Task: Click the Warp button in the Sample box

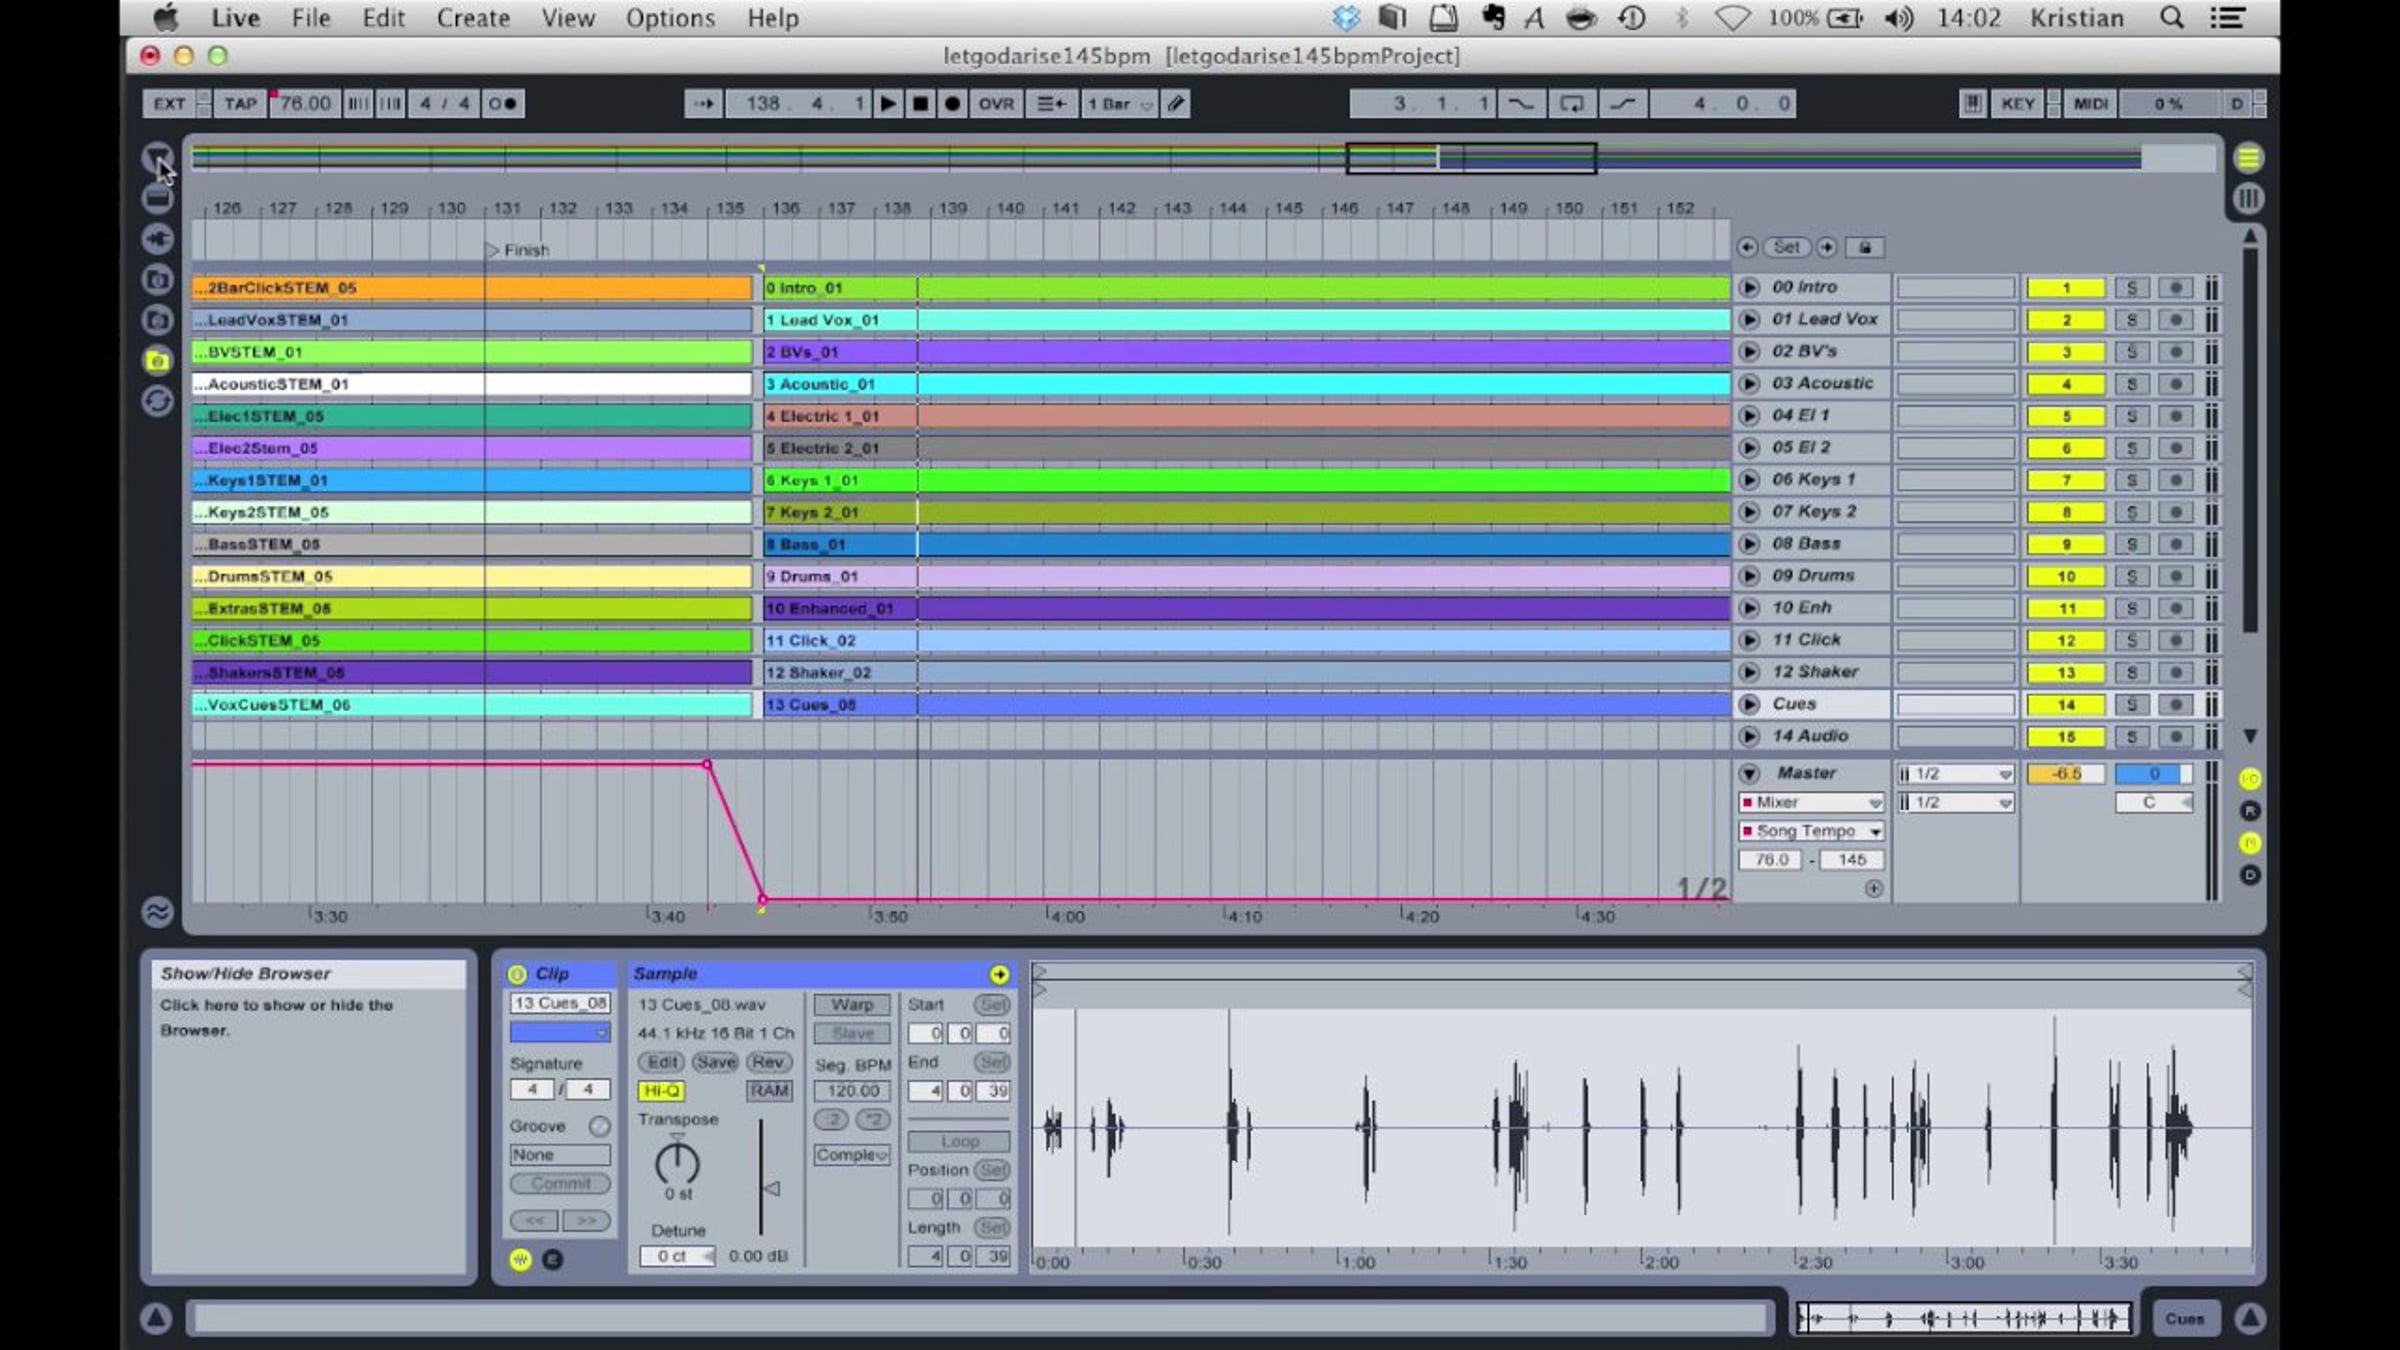Action: (x=851, y=1005)
